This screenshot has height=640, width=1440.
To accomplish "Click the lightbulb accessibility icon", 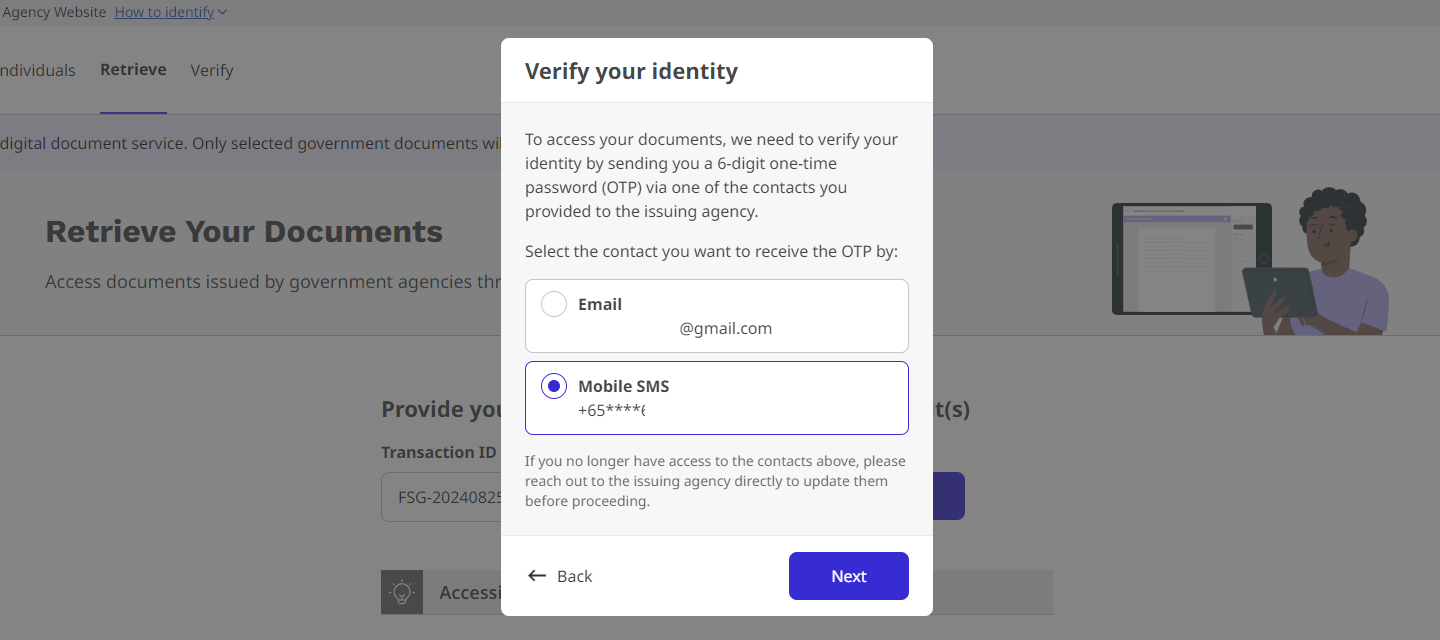I will point(402,592).
